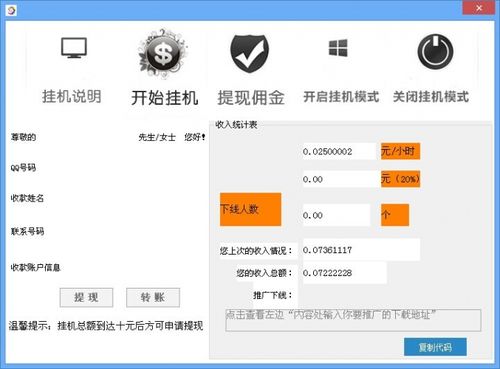Open the 挂机说明 text label
Viewport: 500px width, 369px height.
click(72, 97)
